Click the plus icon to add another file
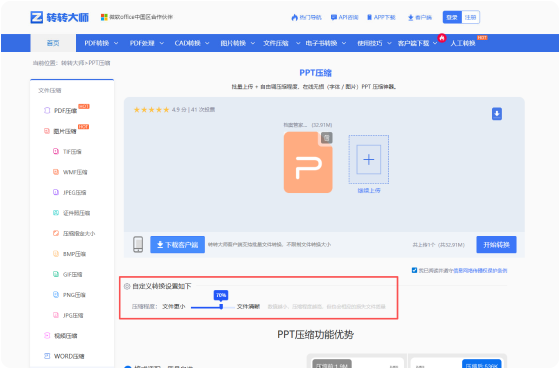The height and width of the screenshot is (369, 560). (x=369, y=159)
